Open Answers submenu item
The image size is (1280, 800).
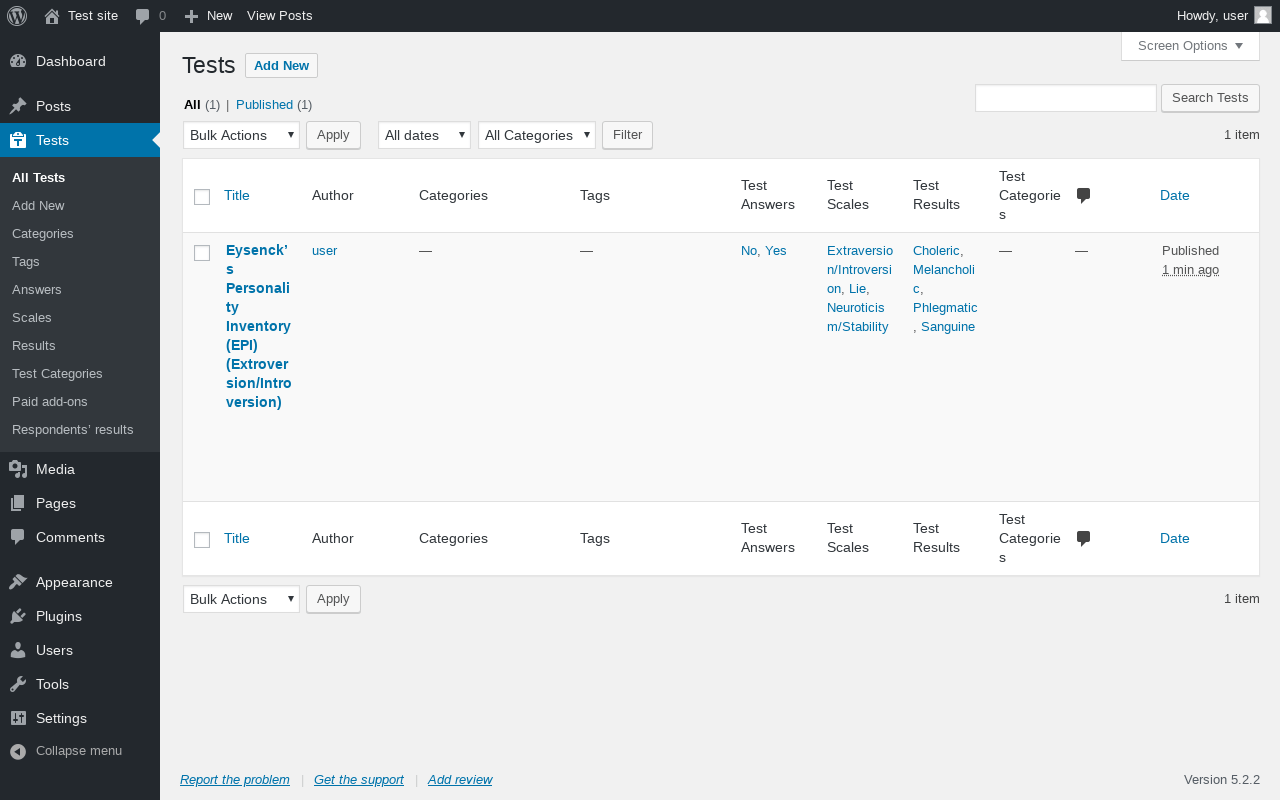pos(37,289)
